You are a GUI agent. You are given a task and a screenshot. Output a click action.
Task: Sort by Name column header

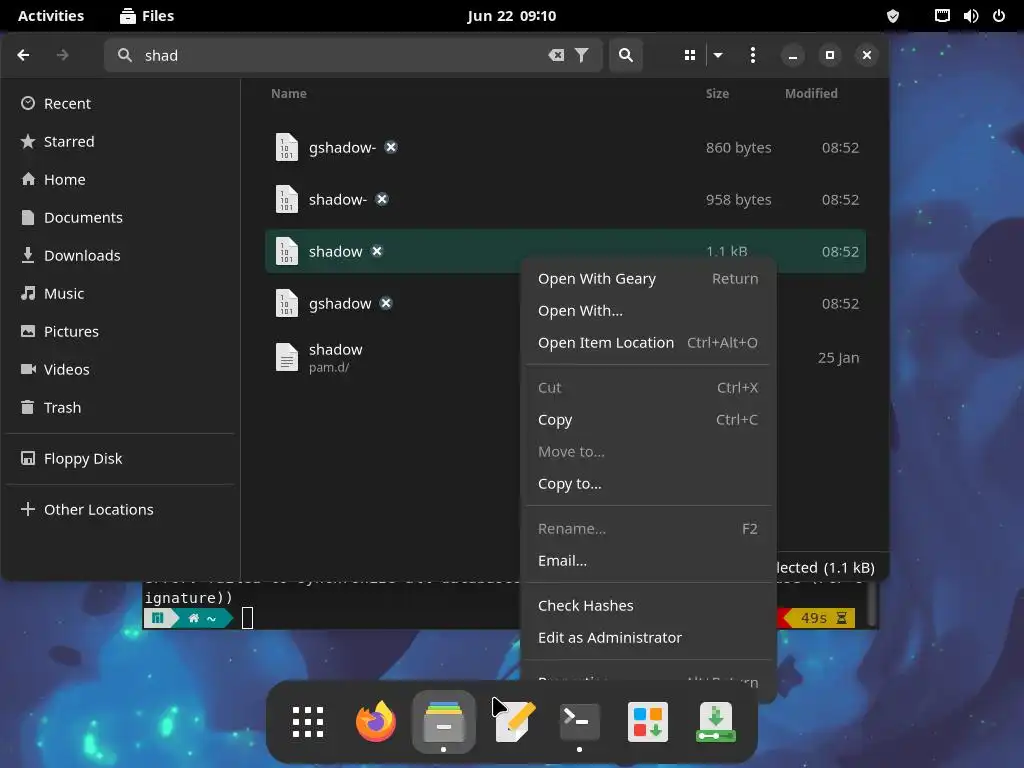click(x=289, y=93)
